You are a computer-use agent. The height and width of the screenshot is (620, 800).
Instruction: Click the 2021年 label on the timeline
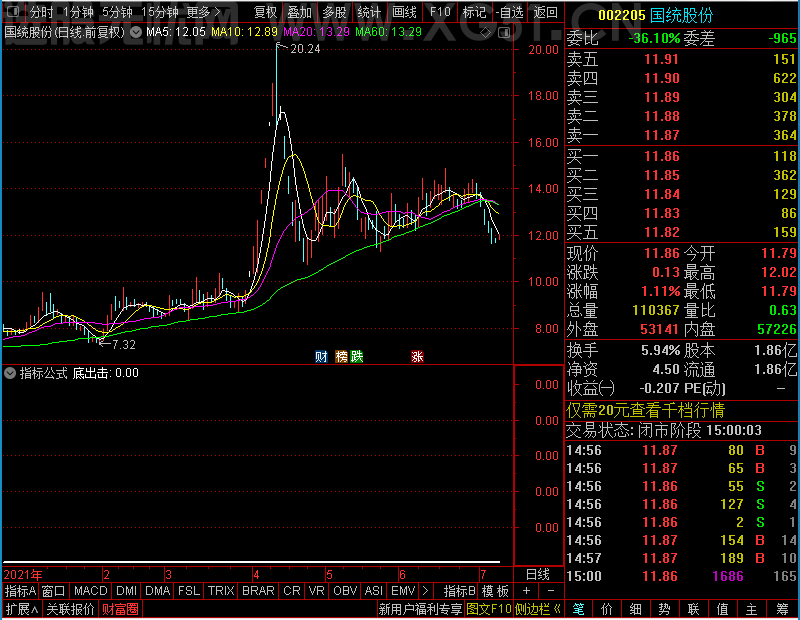click(23, 575)
